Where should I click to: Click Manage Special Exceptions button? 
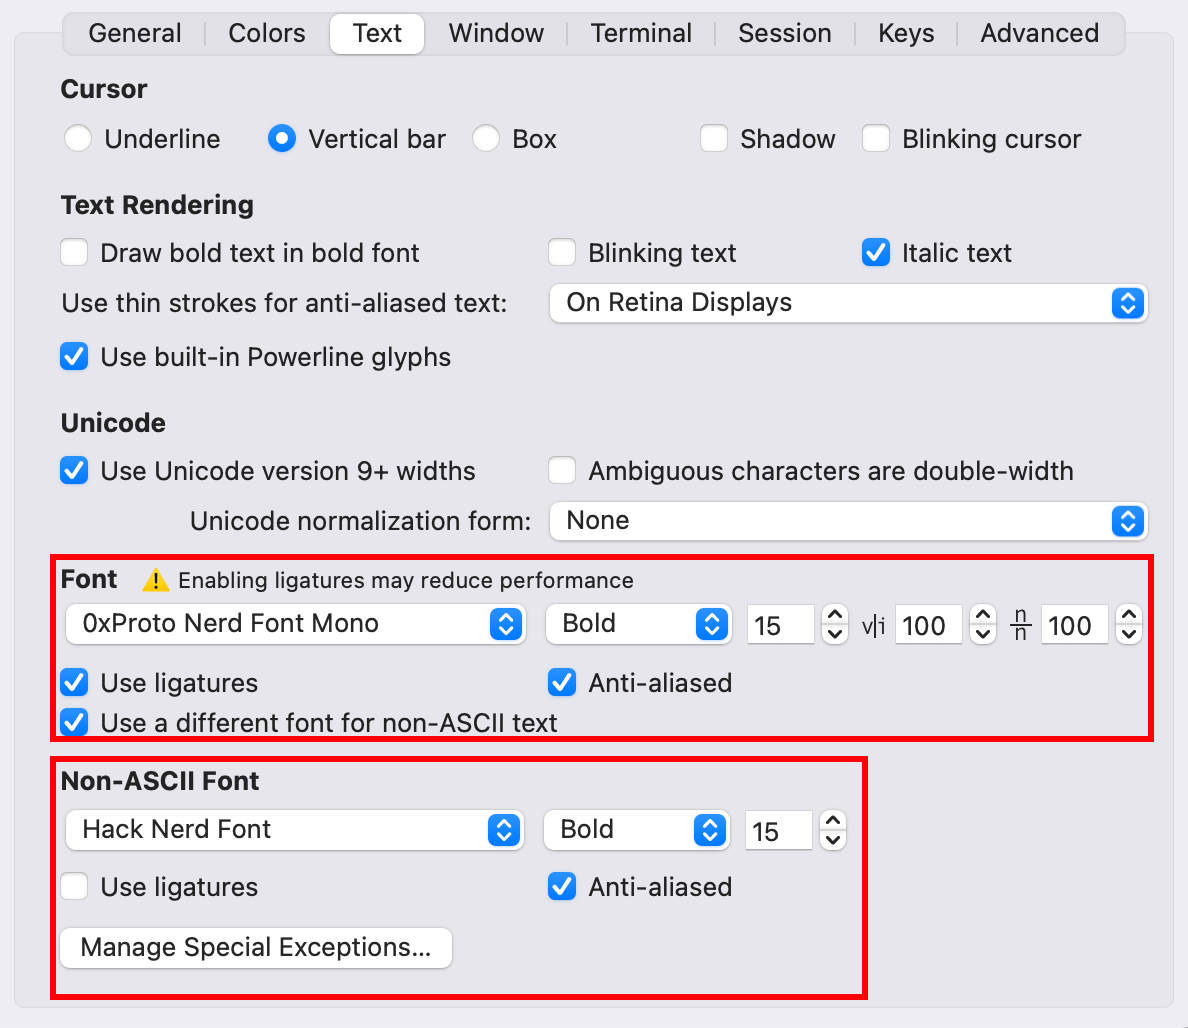(256, 947)
